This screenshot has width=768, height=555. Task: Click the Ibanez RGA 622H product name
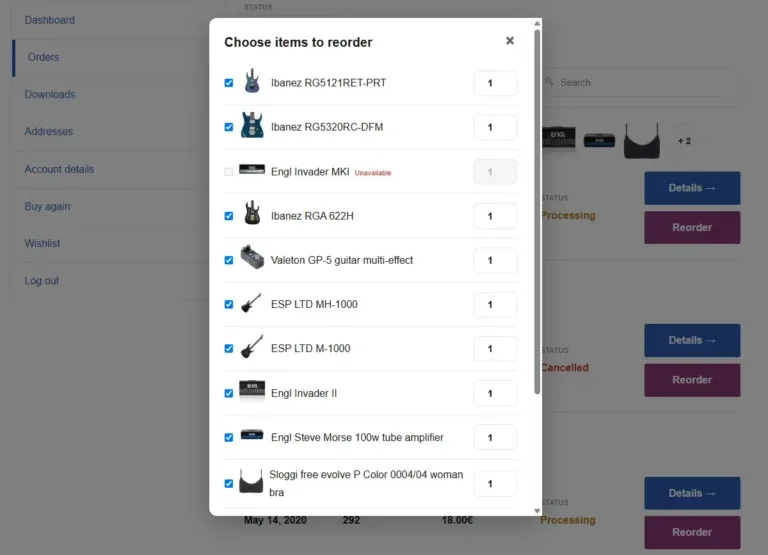312,216
